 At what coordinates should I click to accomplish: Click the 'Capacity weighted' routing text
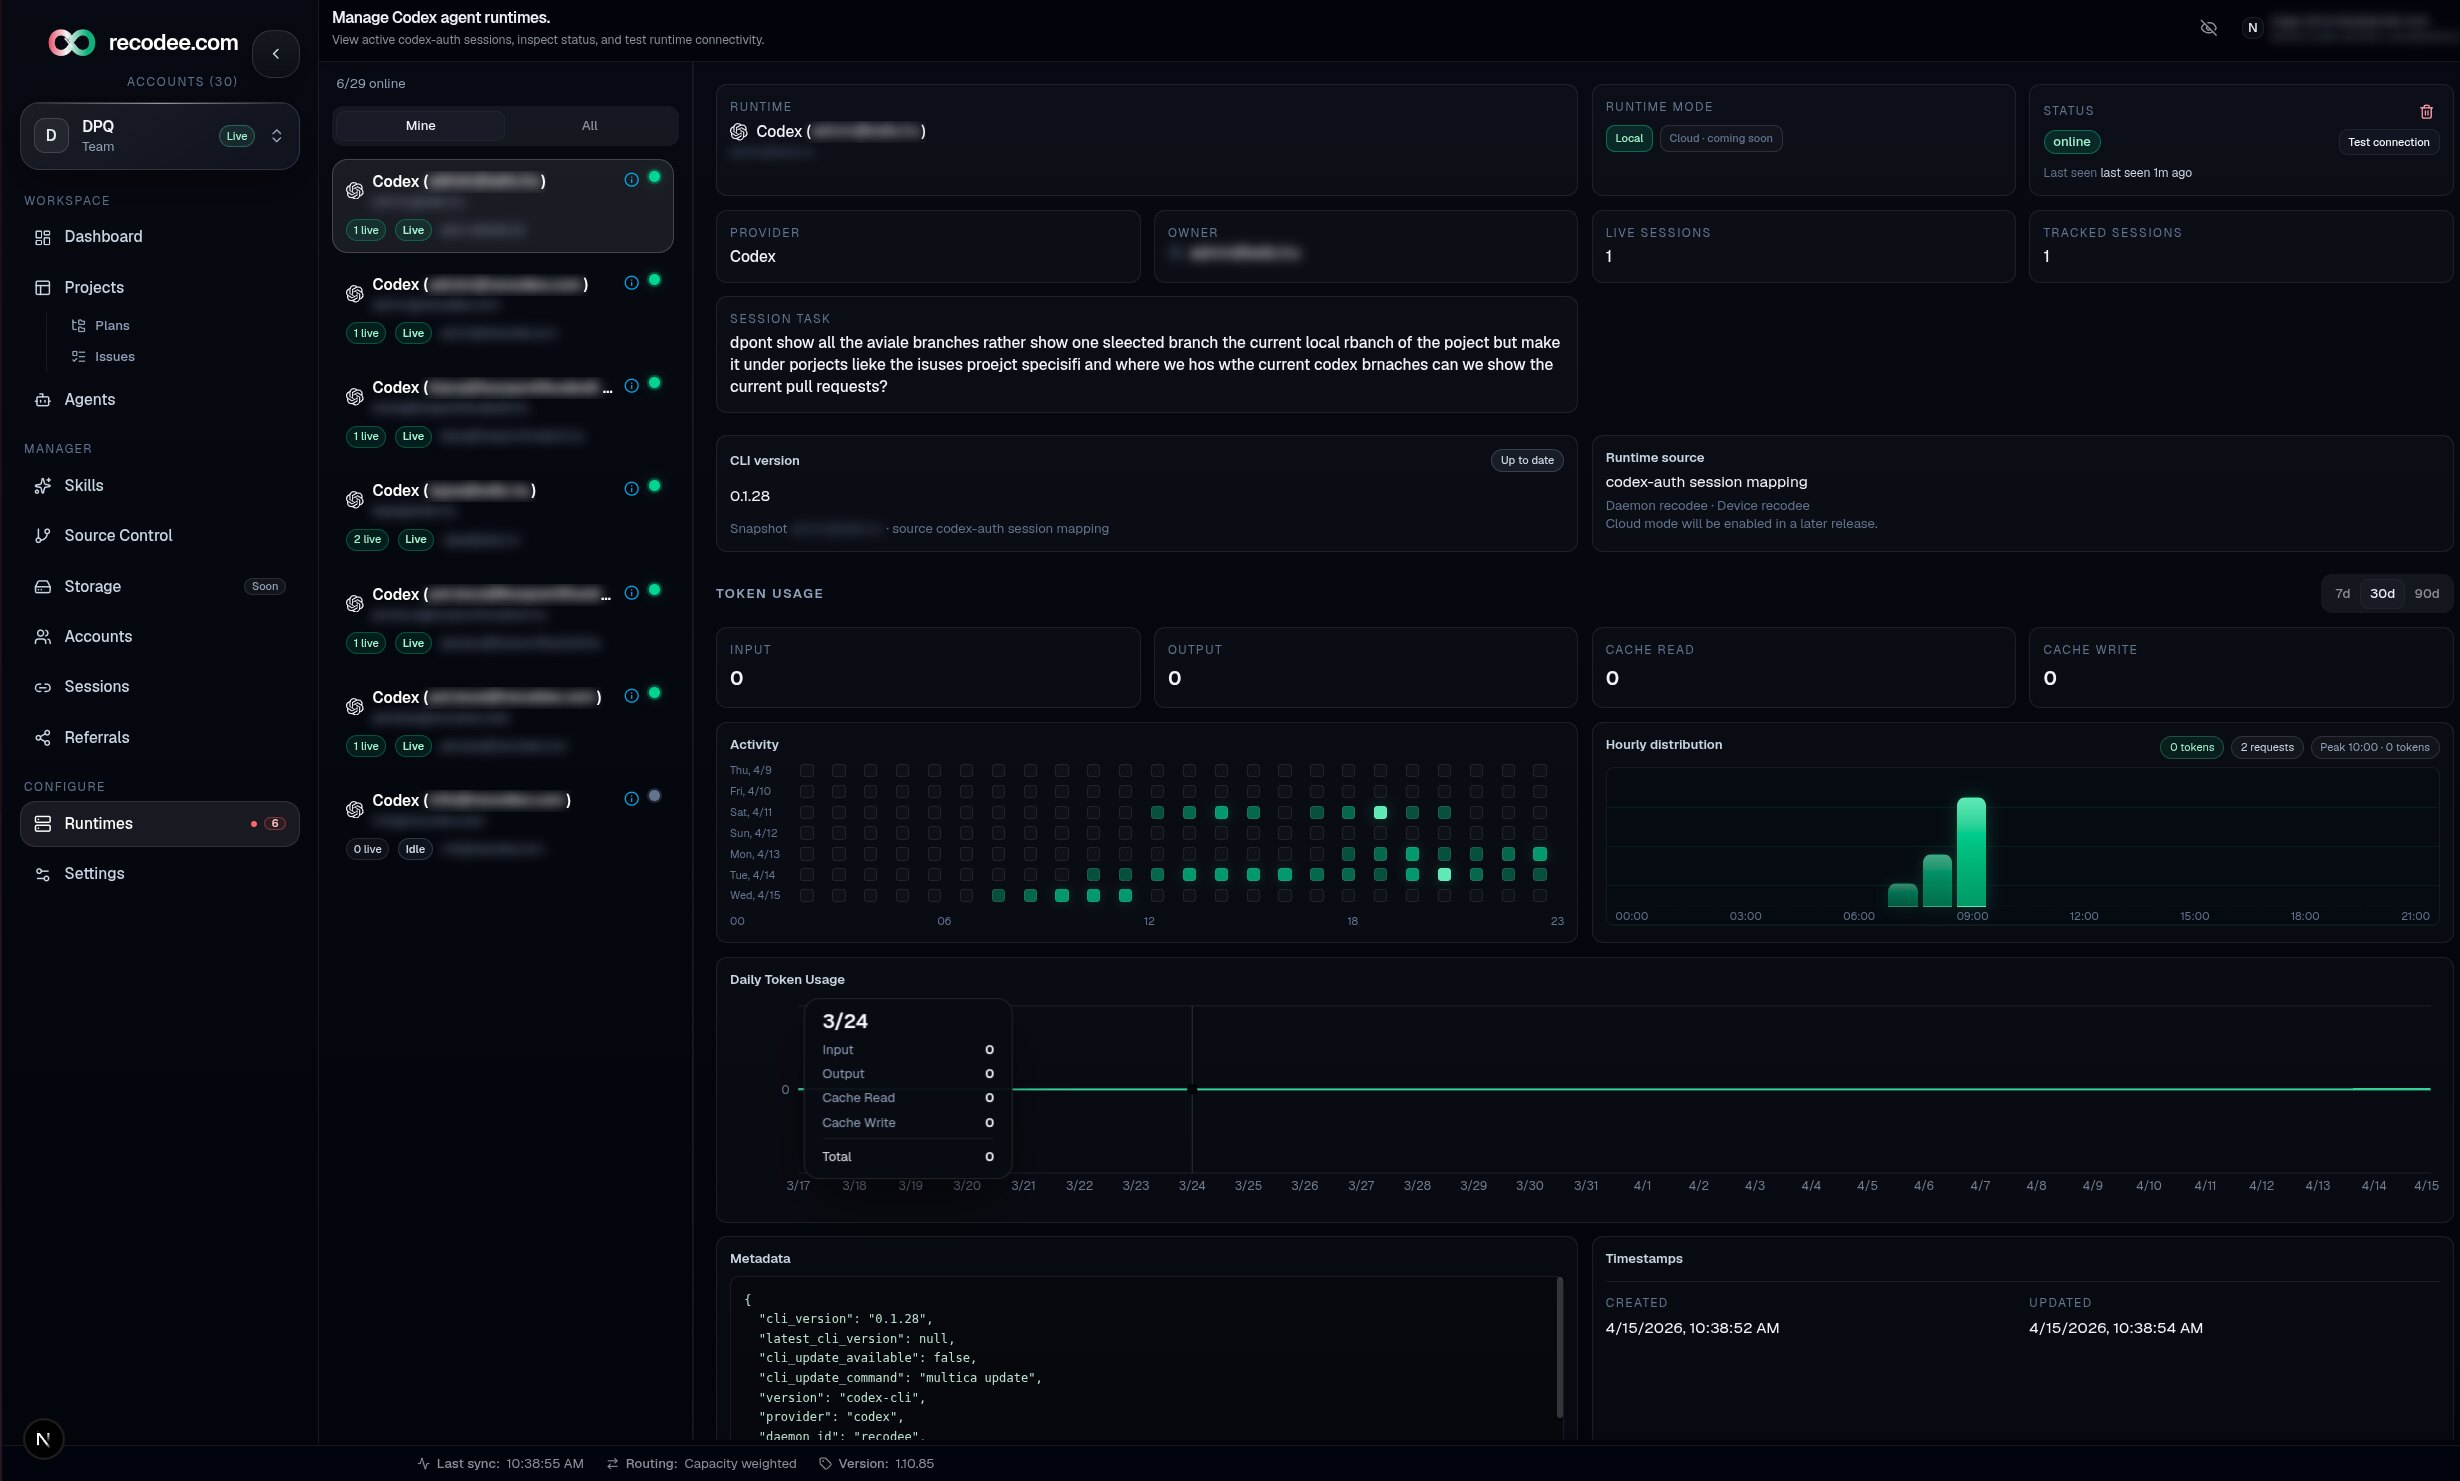tap(740, 1464)
